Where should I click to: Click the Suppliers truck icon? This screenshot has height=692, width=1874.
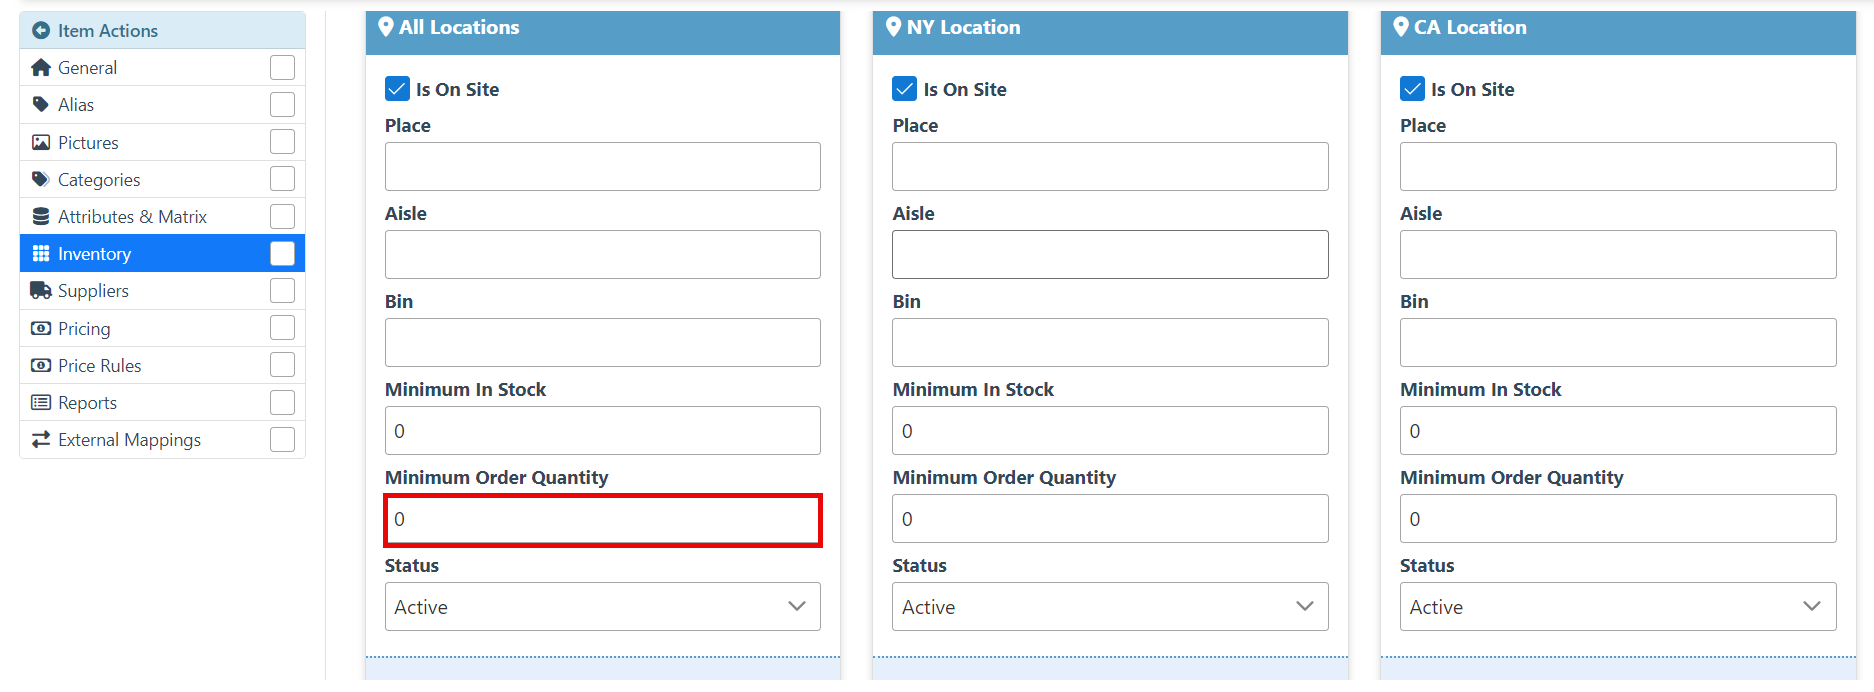tap(41, 291)
